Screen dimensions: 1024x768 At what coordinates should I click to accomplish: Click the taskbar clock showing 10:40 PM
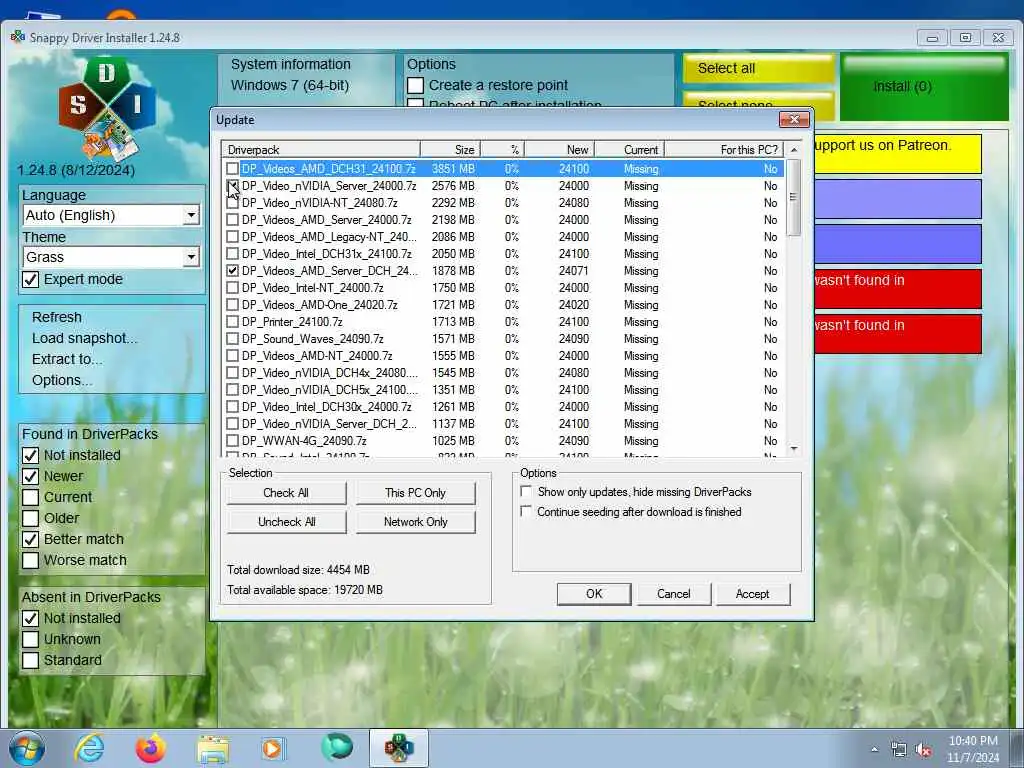973,749
